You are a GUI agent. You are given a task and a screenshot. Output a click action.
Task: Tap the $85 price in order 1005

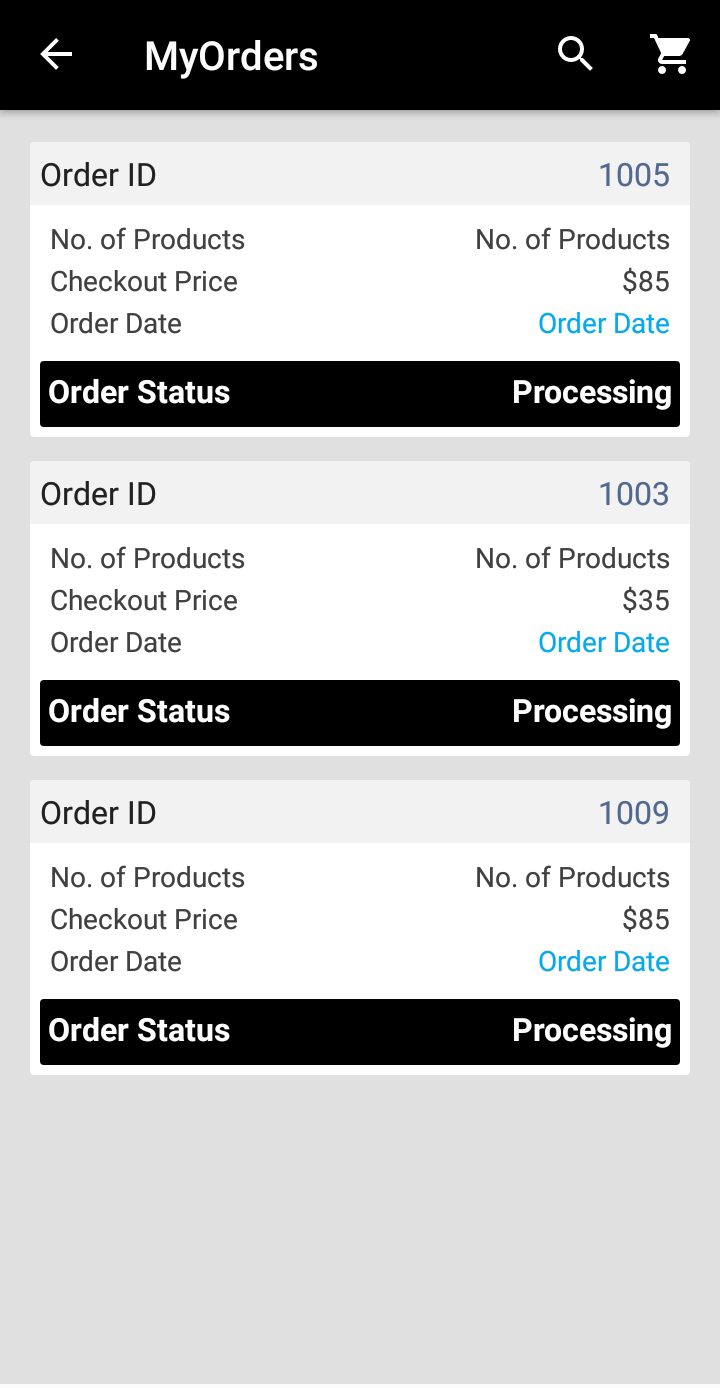(x=645, y=282)
